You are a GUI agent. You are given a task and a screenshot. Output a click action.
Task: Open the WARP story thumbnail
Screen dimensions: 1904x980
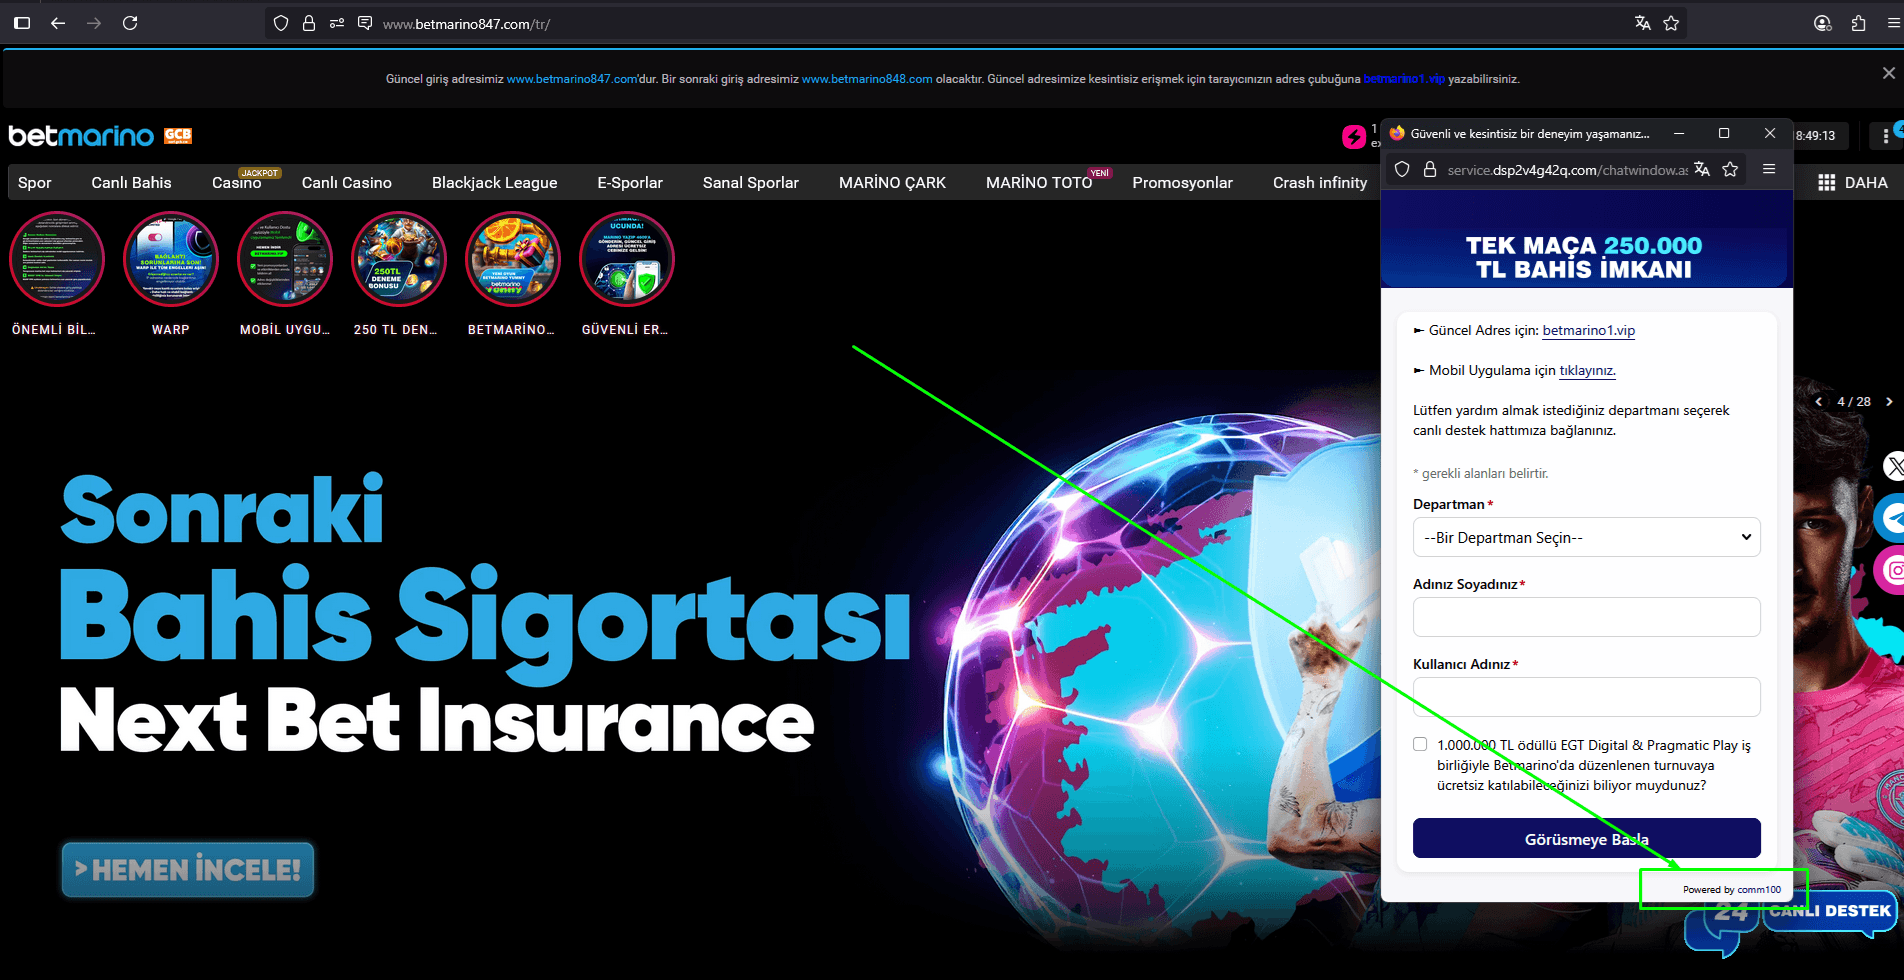[170, 260]
